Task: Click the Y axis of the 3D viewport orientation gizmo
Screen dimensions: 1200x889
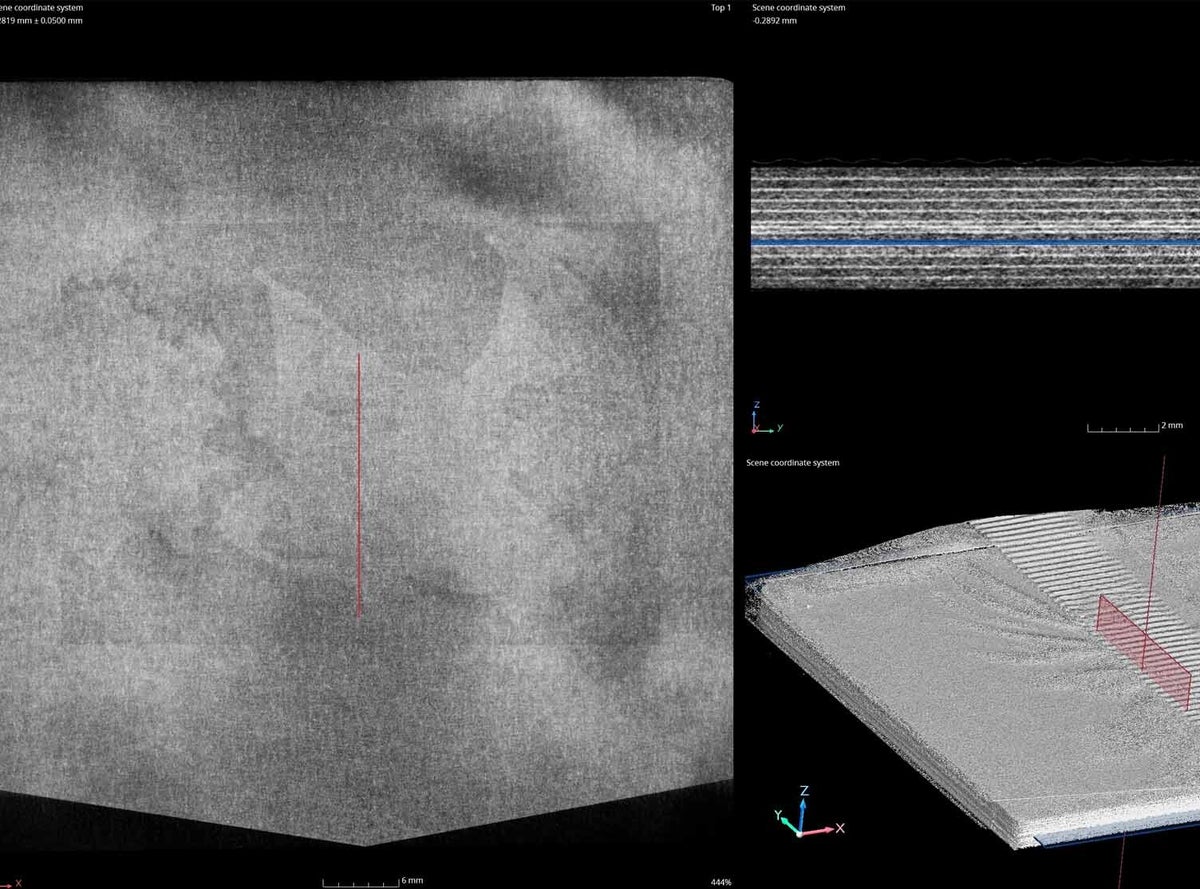Action: coord(785,821)
